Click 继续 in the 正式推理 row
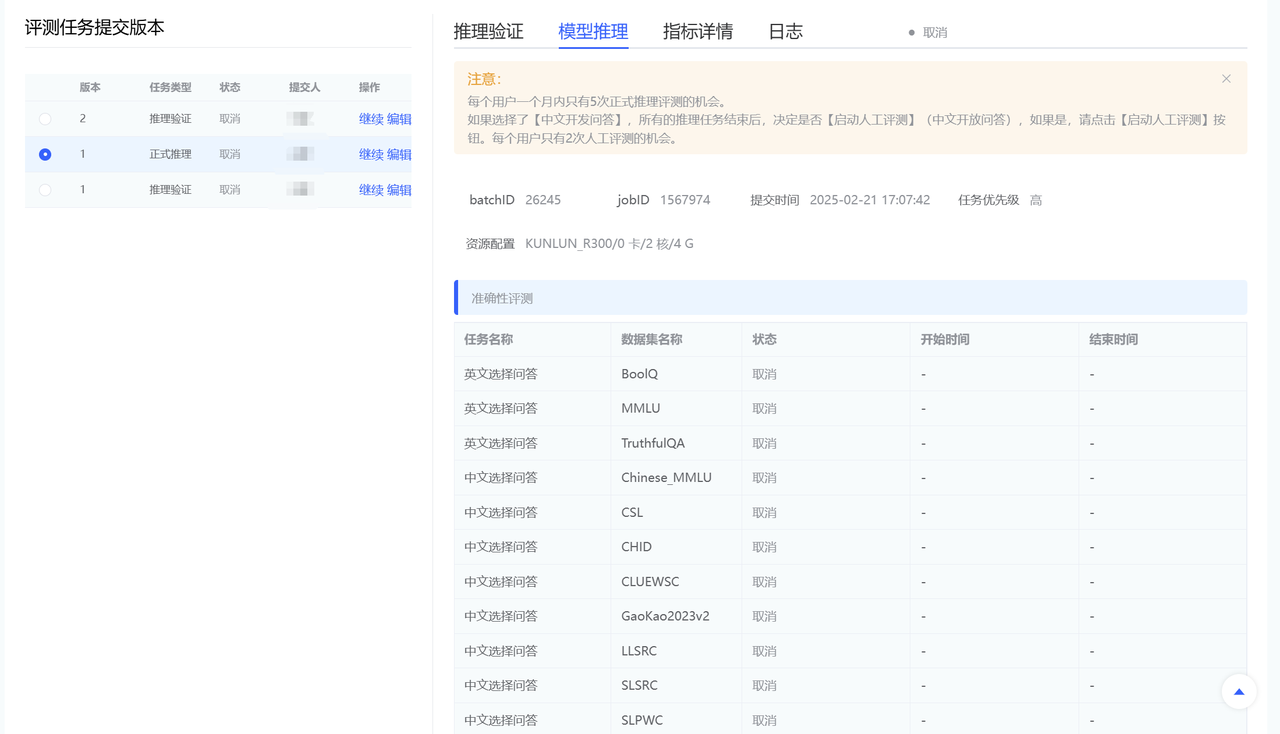This screenshot has height=734, width=1280. click(371, 154)
